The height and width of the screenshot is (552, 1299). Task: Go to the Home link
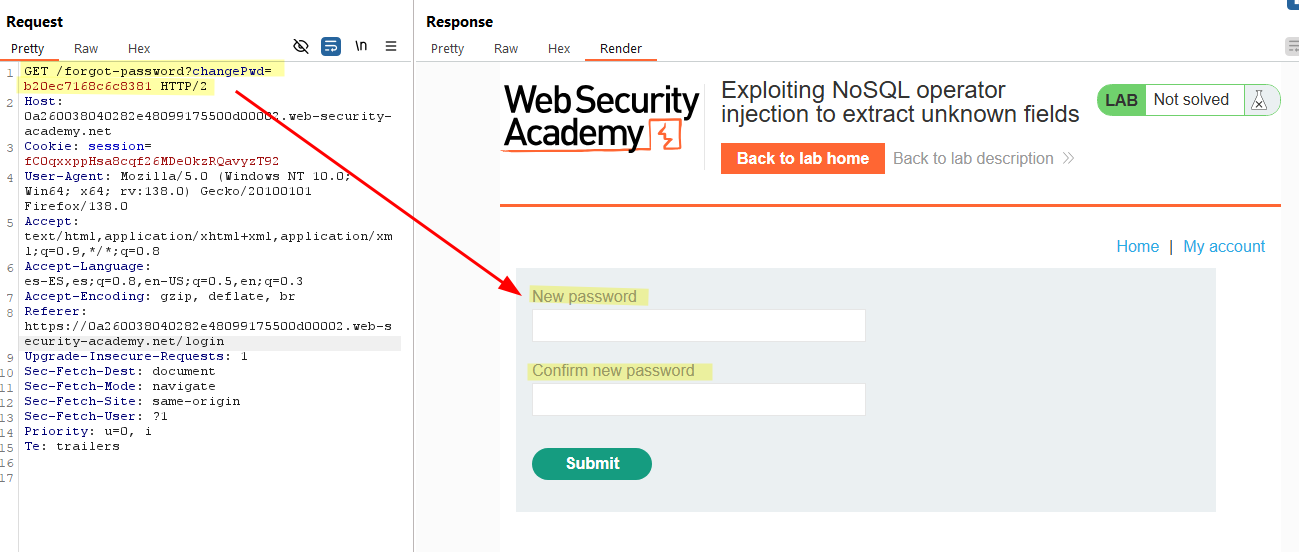point(1138,246)
